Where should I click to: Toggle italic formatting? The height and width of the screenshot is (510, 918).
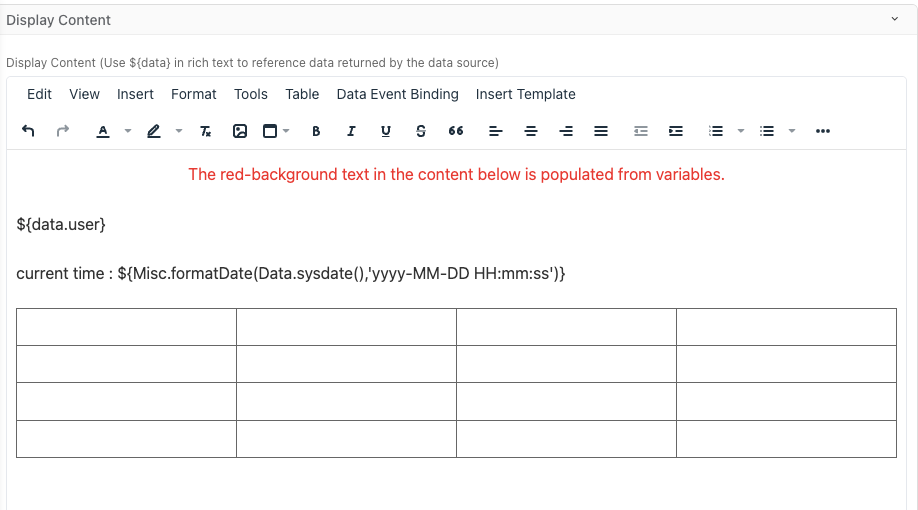351,131
